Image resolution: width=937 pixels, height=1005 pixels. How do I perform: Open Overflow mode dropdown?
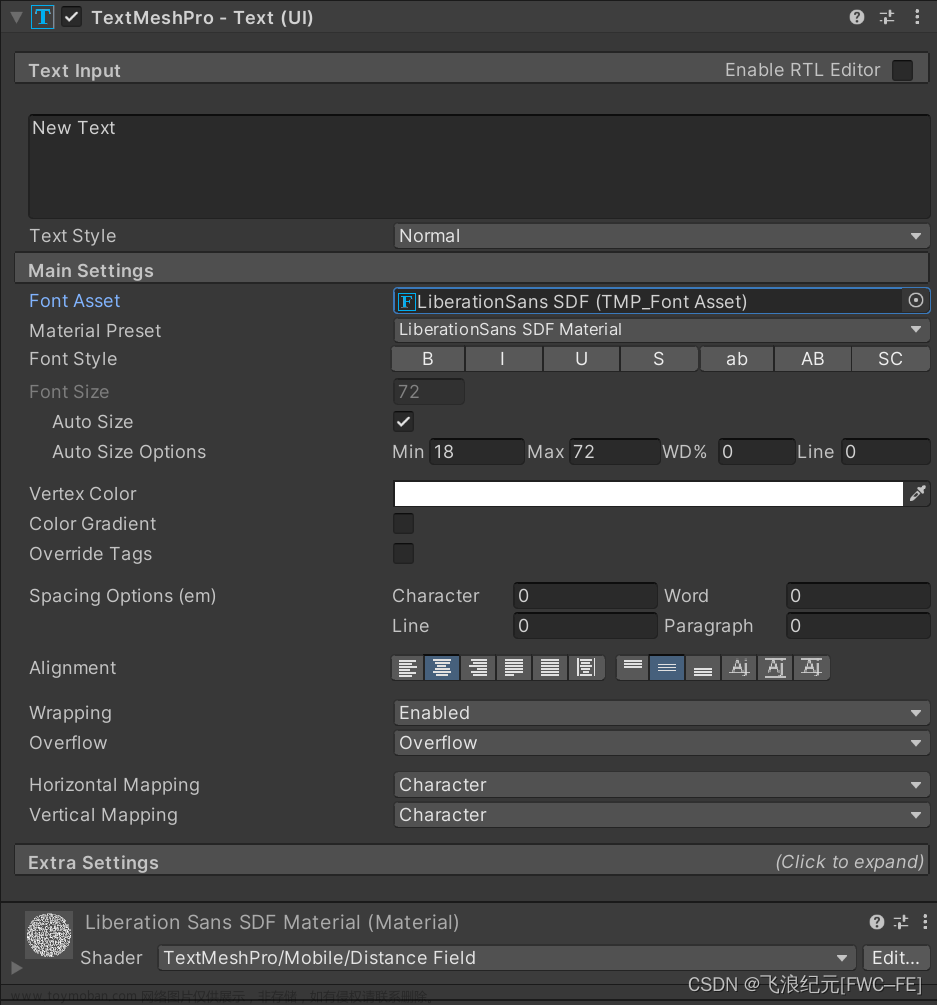tap(661, 743)
